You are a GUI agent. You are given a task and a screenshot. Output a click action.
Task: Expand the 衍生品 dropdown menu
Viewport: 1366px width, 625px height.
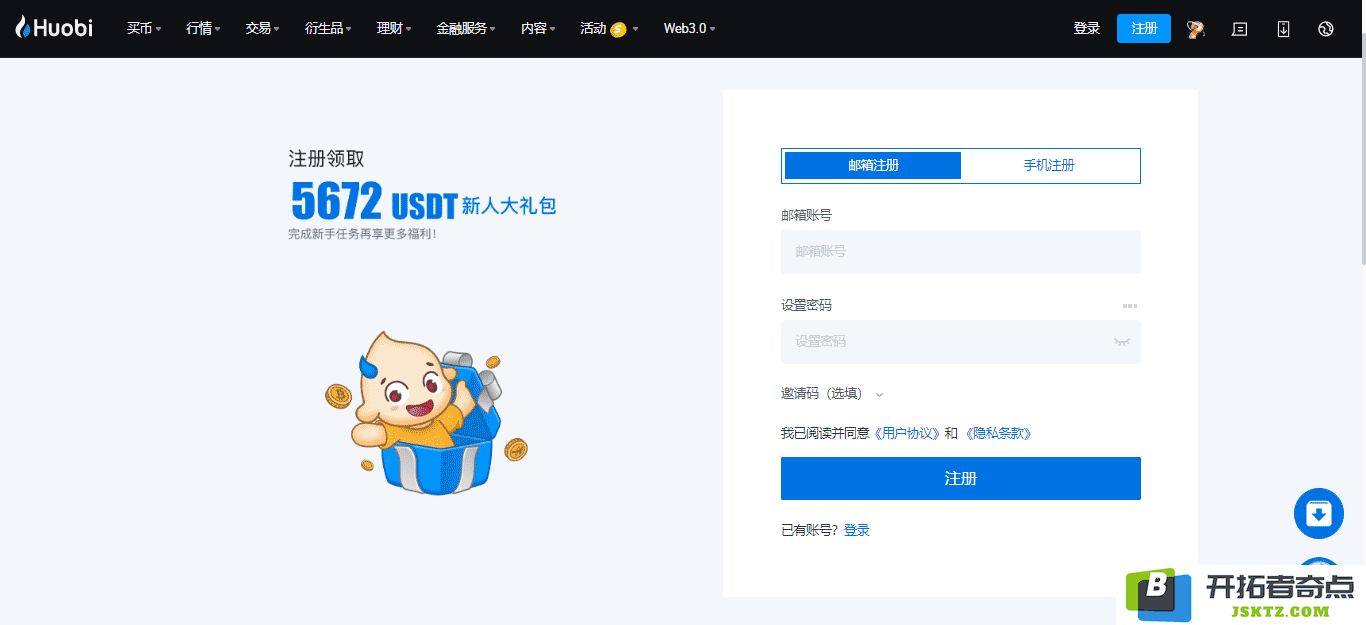point(328,29)
